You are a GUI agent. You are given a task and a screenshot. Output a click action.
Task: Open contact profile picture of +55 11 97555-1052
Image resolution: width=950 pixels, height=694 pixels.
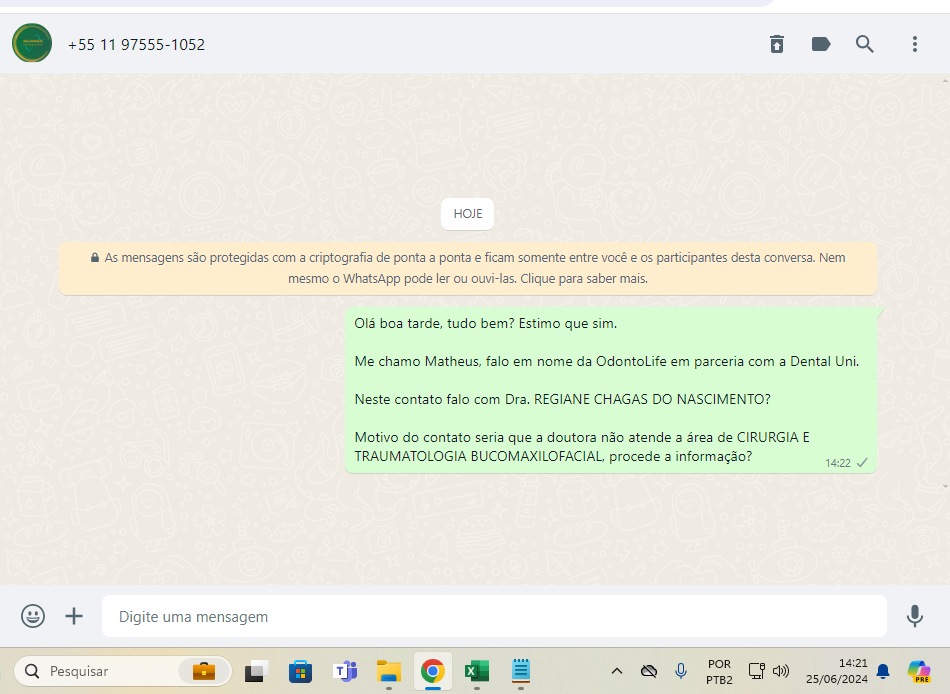pos(32,43)
